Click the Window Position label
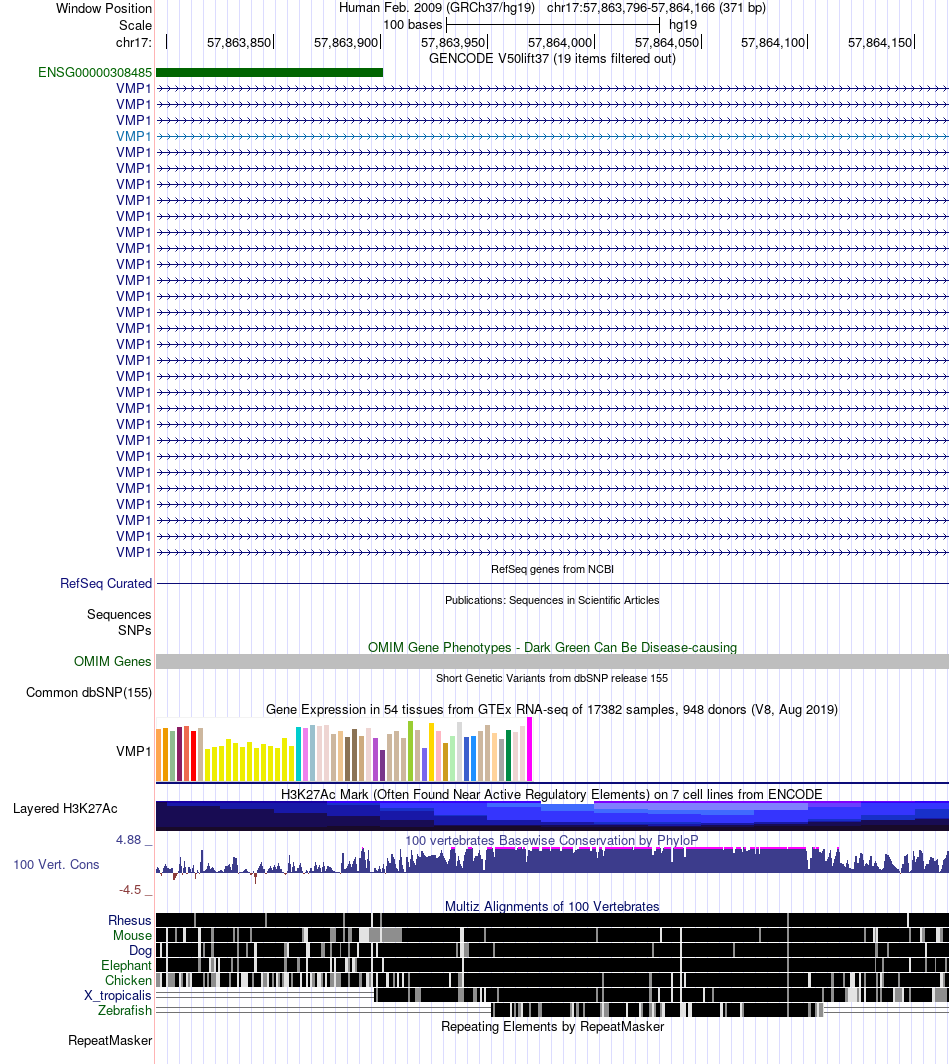 (103, 9)
